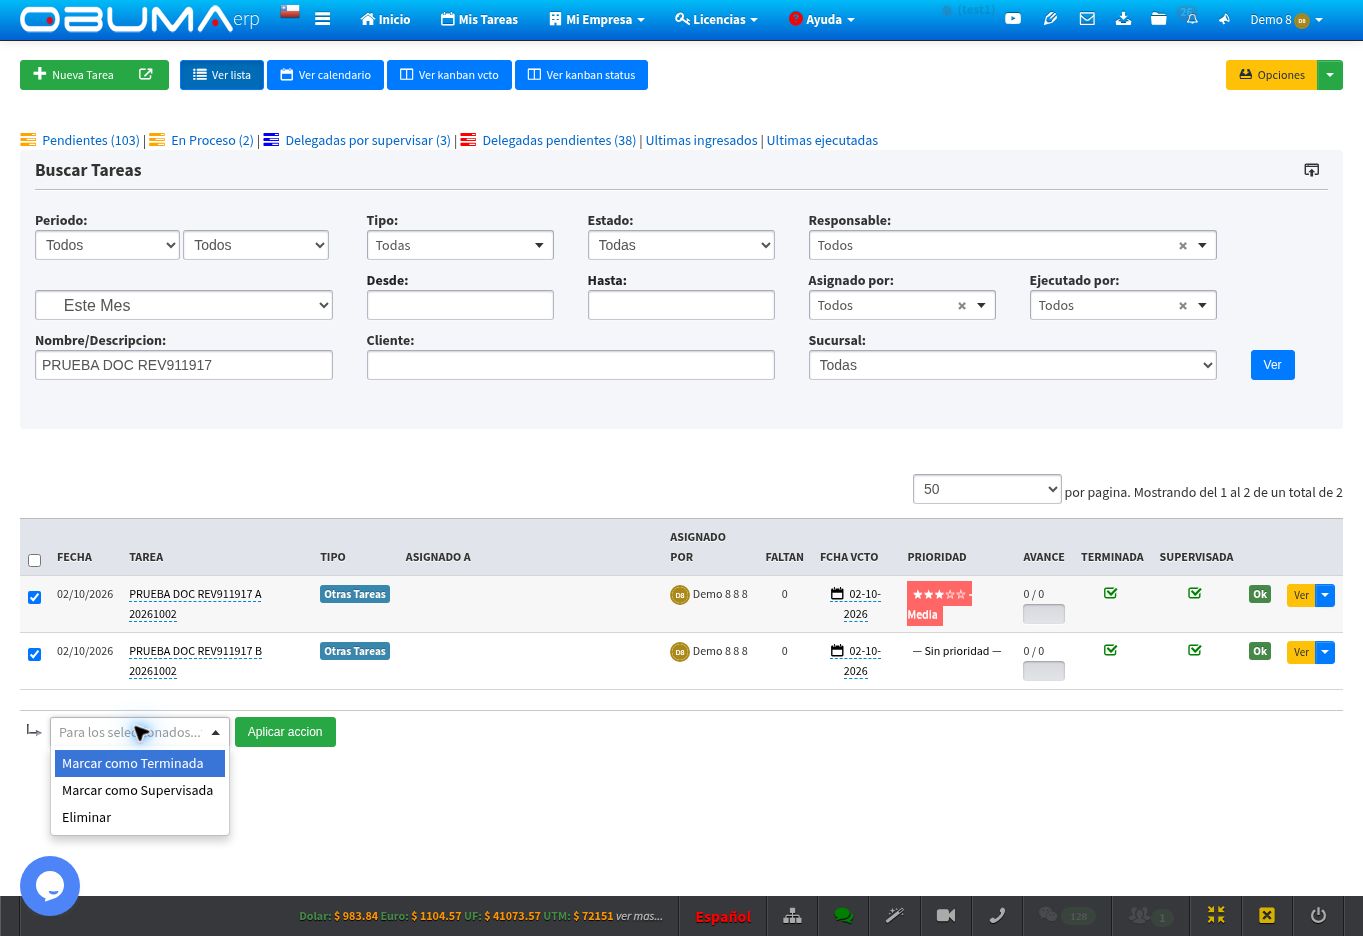Open the notifications bell icon

pyautogui.click(x=1192, y=19)
